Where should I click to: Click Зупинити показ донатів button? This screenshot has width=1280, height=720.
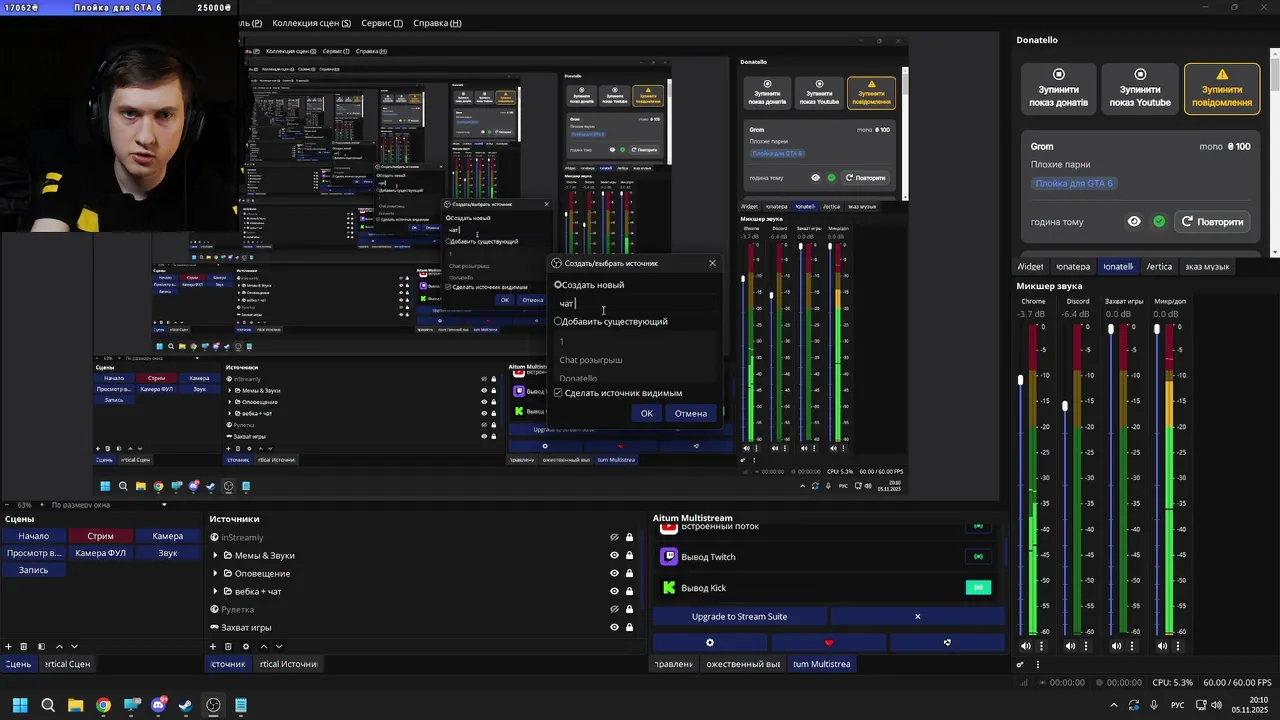pos(1058,89)
